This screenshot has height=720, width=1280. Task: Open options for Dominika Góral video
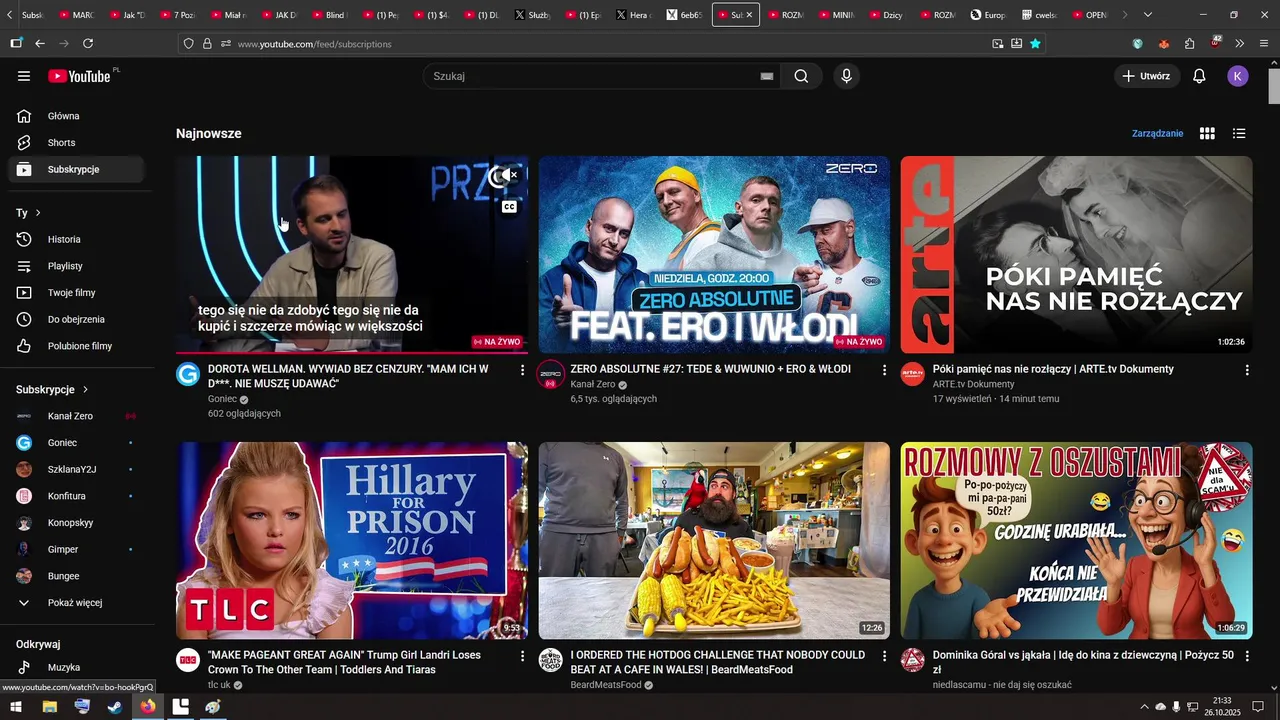[x=1246, y=656]
